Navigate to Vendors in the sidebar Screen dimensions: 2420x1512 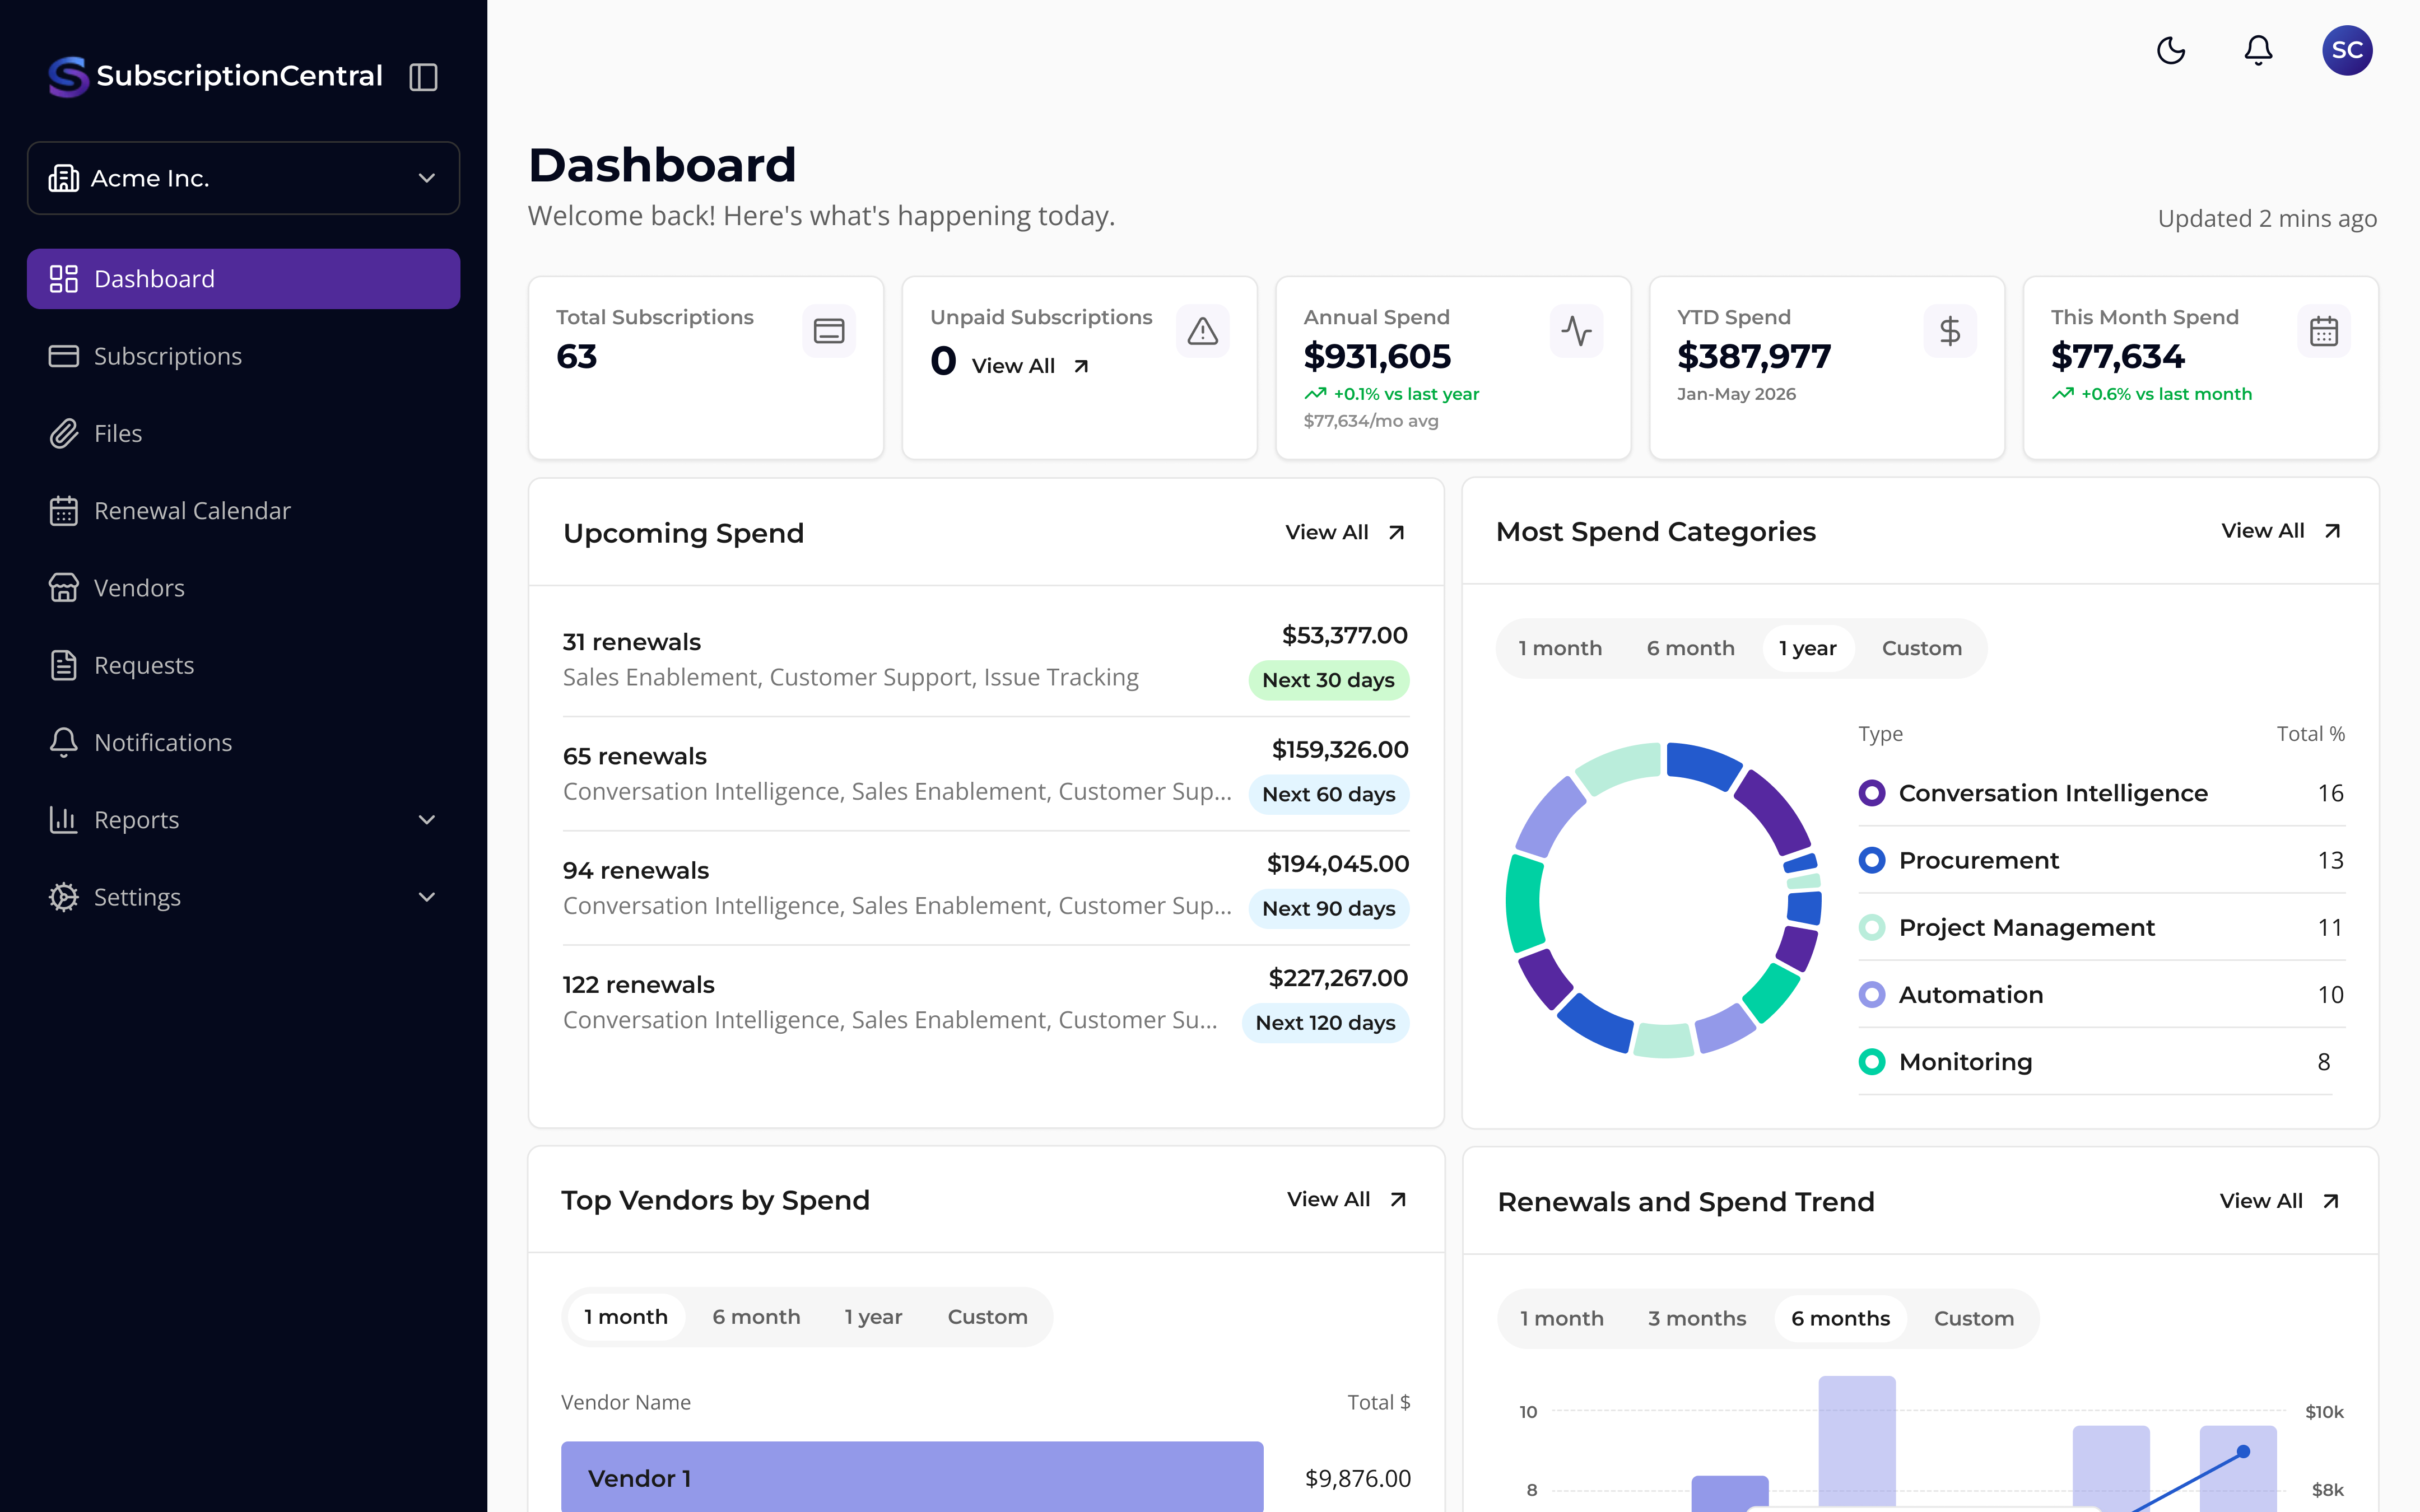(x=243, y=588)
